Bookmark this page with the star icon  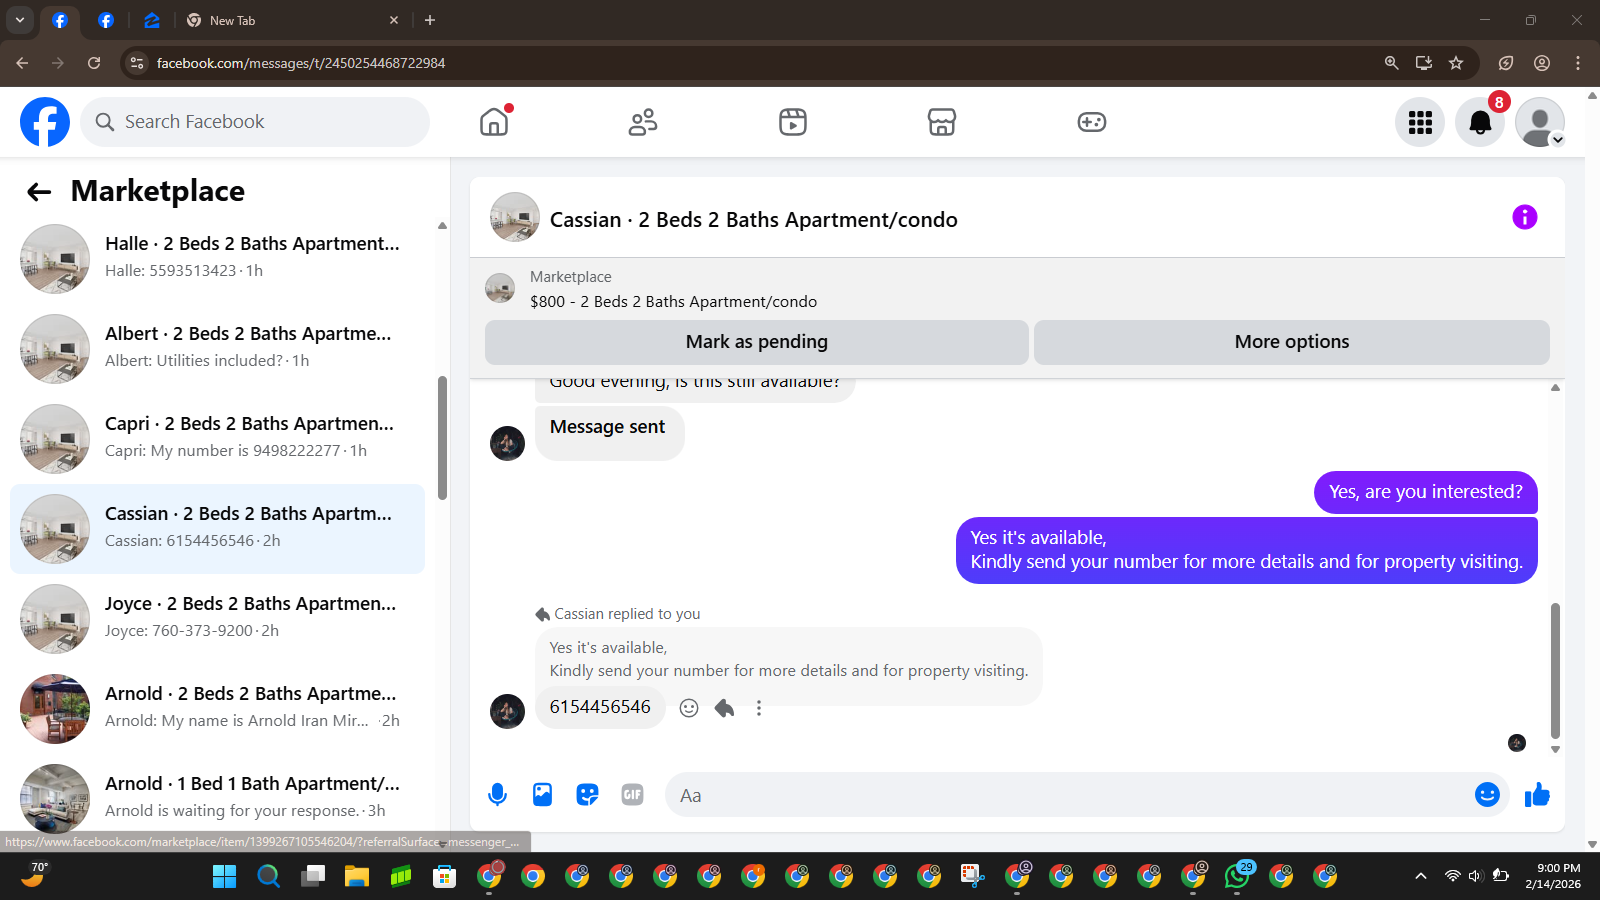click(x=1456, y=63)
